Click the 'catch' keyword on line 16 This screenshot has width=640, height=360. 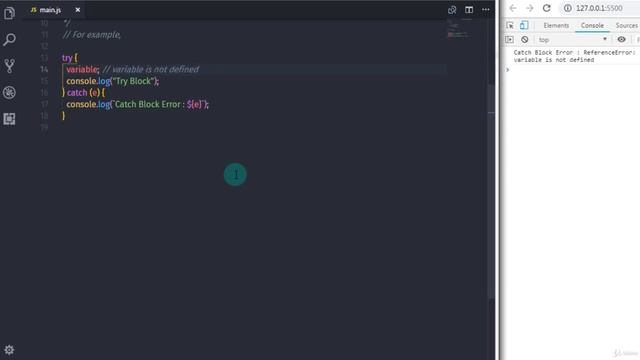tap(77, 93)
